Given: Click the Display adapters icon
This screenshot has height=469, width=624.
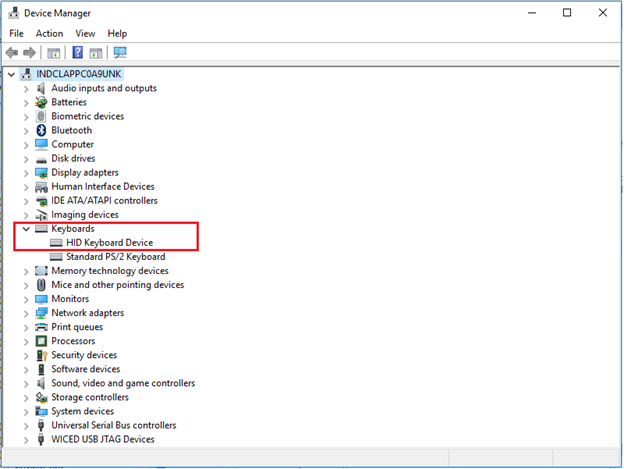Looking at the screenshot, I should click(41, 173).
